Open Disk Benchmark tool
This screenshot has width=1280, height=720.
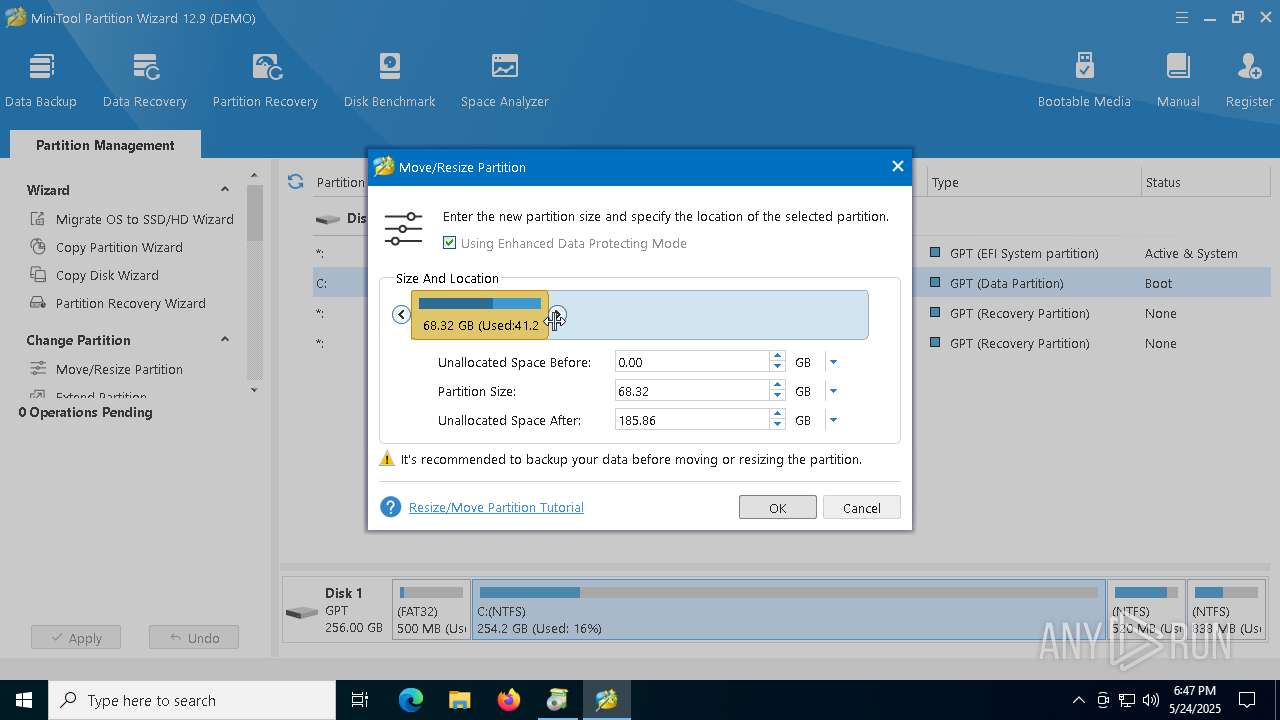click(x=390, y=80)
